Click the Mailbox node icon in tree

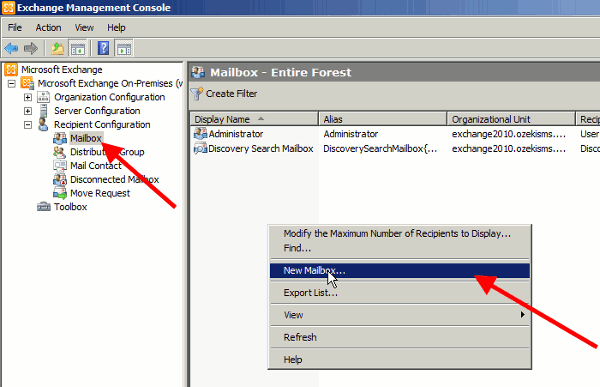pyautogui.click(x=60, y=139)
